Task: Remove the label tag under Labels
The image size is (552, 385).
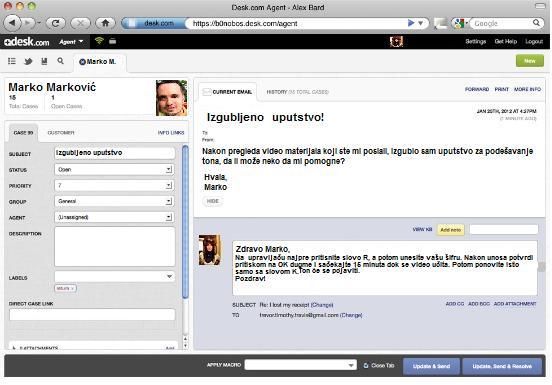Action: (x=73, y=289)
